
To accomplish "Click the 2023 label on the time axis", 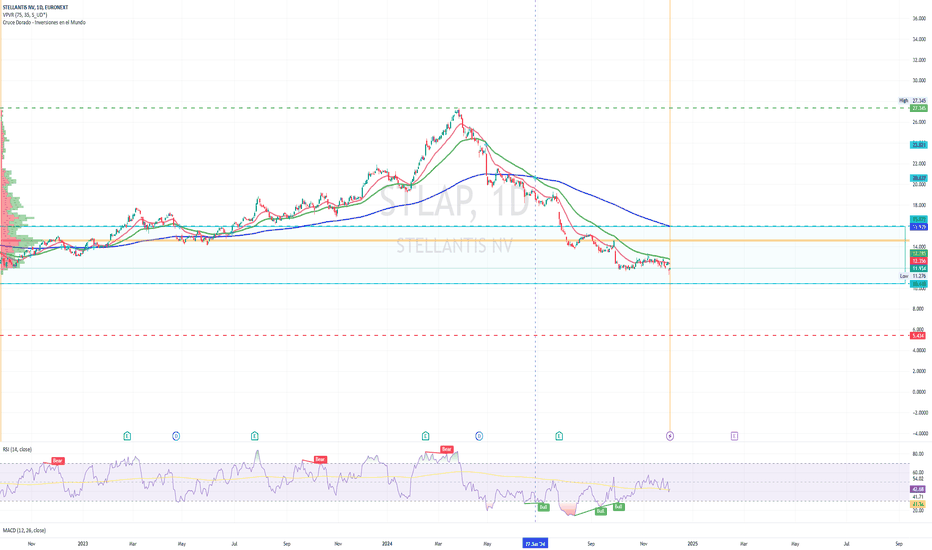I will coord(83,543).
